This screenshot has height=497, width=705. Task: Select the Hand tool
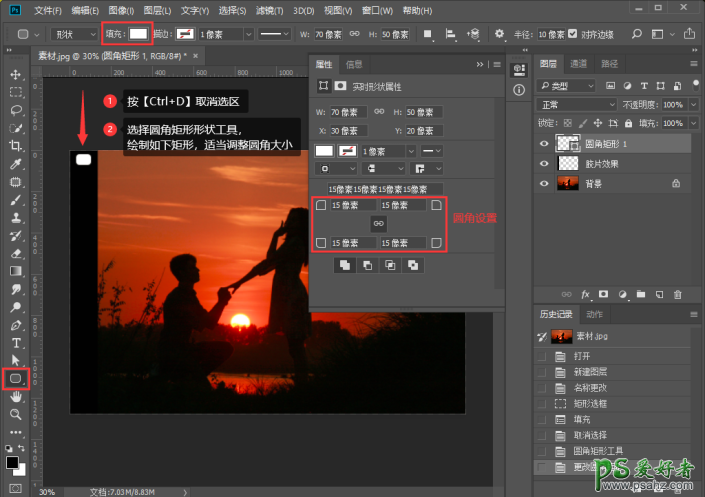tap(16, 397)
